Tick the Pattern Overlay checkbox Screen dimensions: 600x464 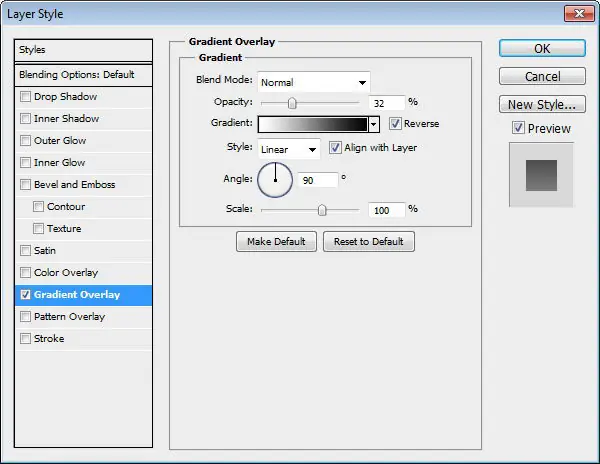pyautogui.click(x=25, y=316)
